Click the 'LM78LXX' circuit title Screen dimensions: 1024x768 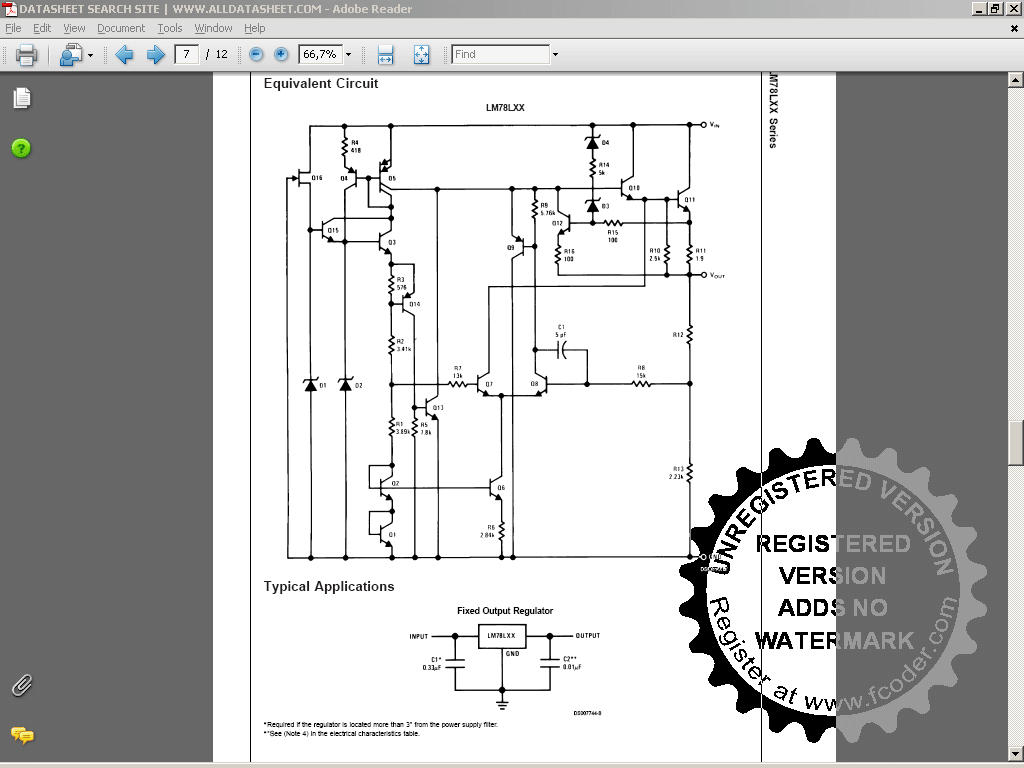(505, 108)
